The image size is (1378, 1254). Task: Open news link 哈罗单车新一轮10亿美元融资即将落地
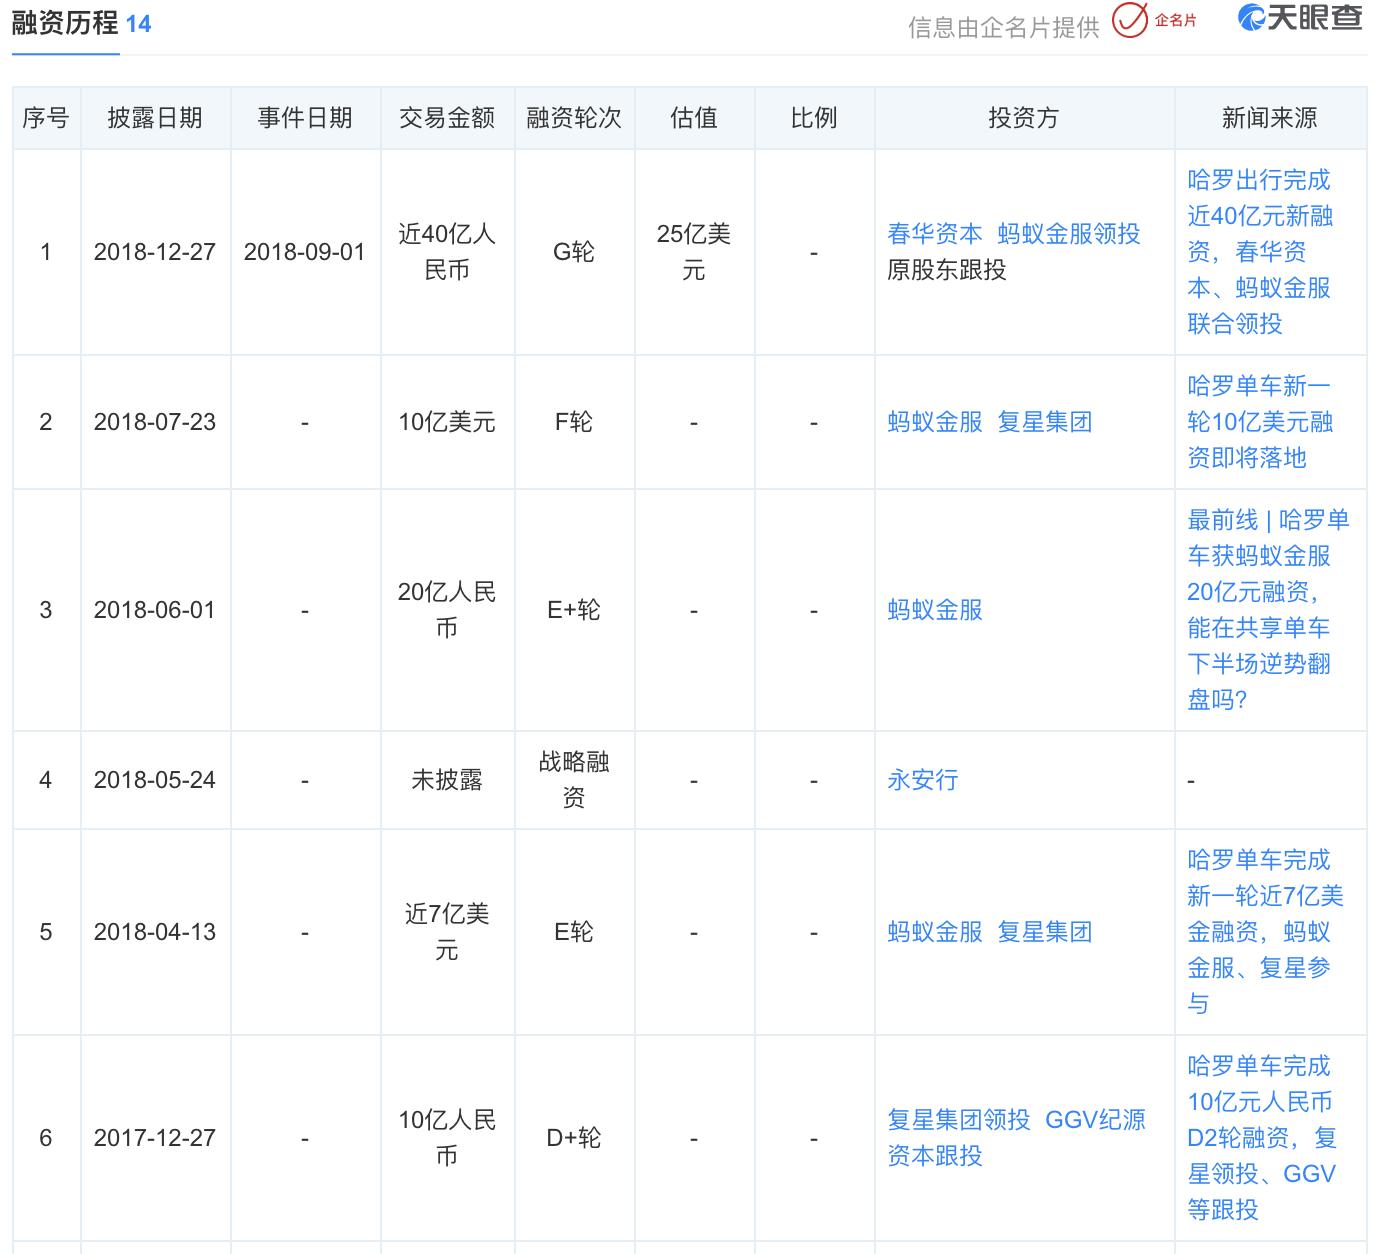point(1260,422)
